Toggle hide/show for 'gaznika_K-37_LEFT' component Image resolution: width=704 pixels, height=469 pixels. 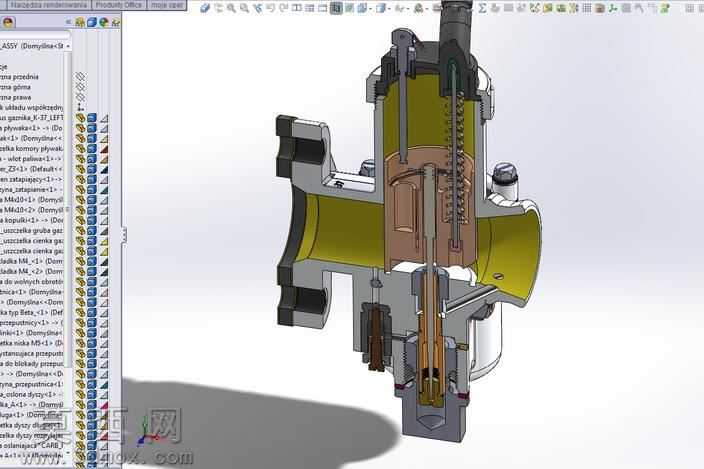pyautogui.click(x=80, y=118)
